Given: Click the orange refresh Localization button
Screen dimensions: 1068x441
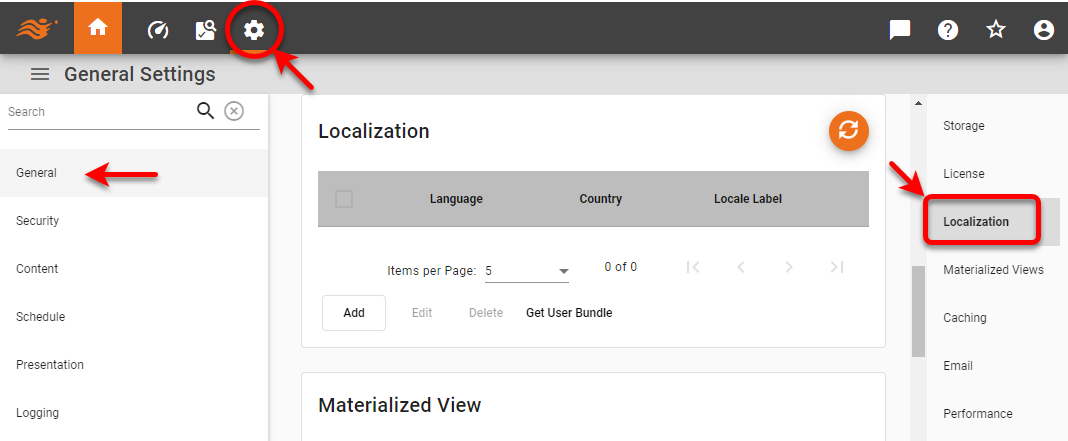Looking at the screenshot, I should (848, 130).
